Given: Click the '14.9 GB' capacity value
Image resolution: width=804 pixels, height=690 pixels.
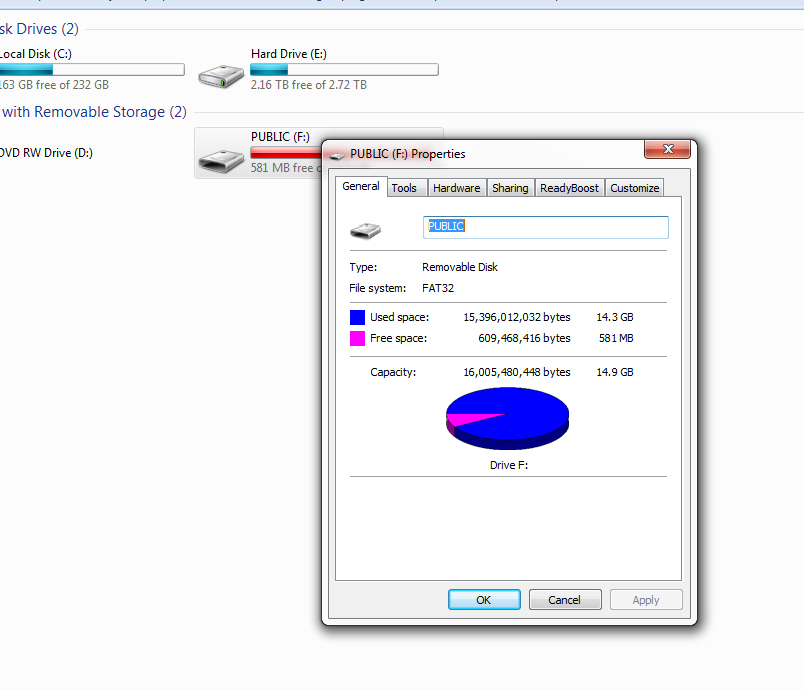Looking at the screenshot, I should 615,372.
